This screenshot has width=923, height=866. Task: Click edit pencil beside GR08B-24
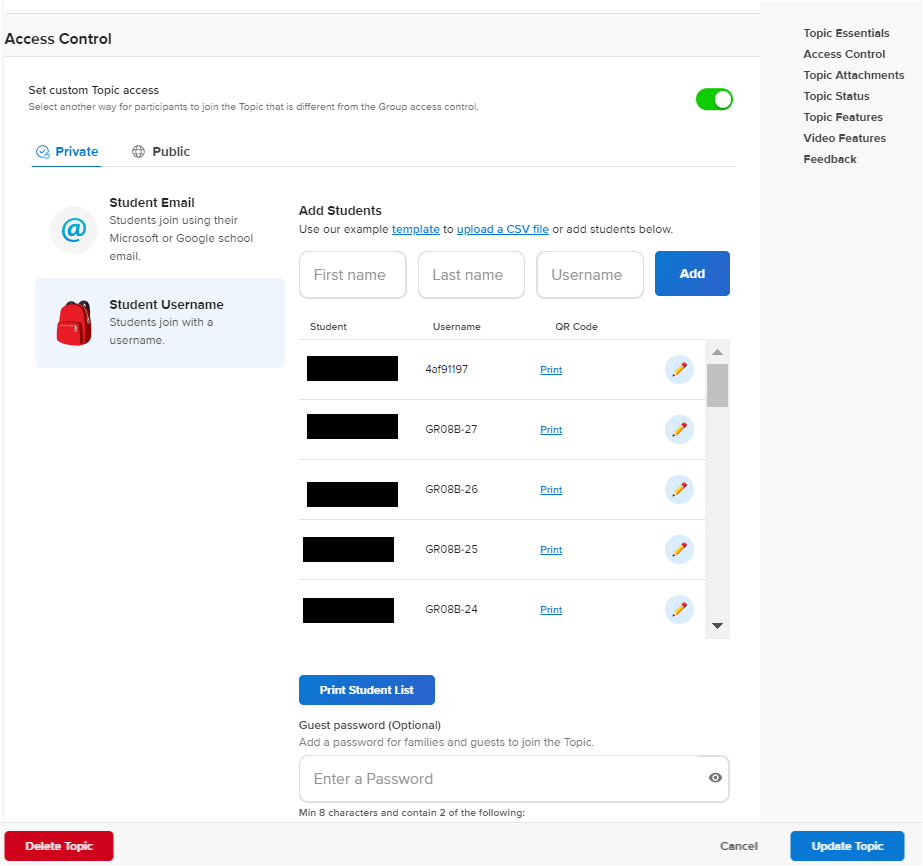[679, 609]
